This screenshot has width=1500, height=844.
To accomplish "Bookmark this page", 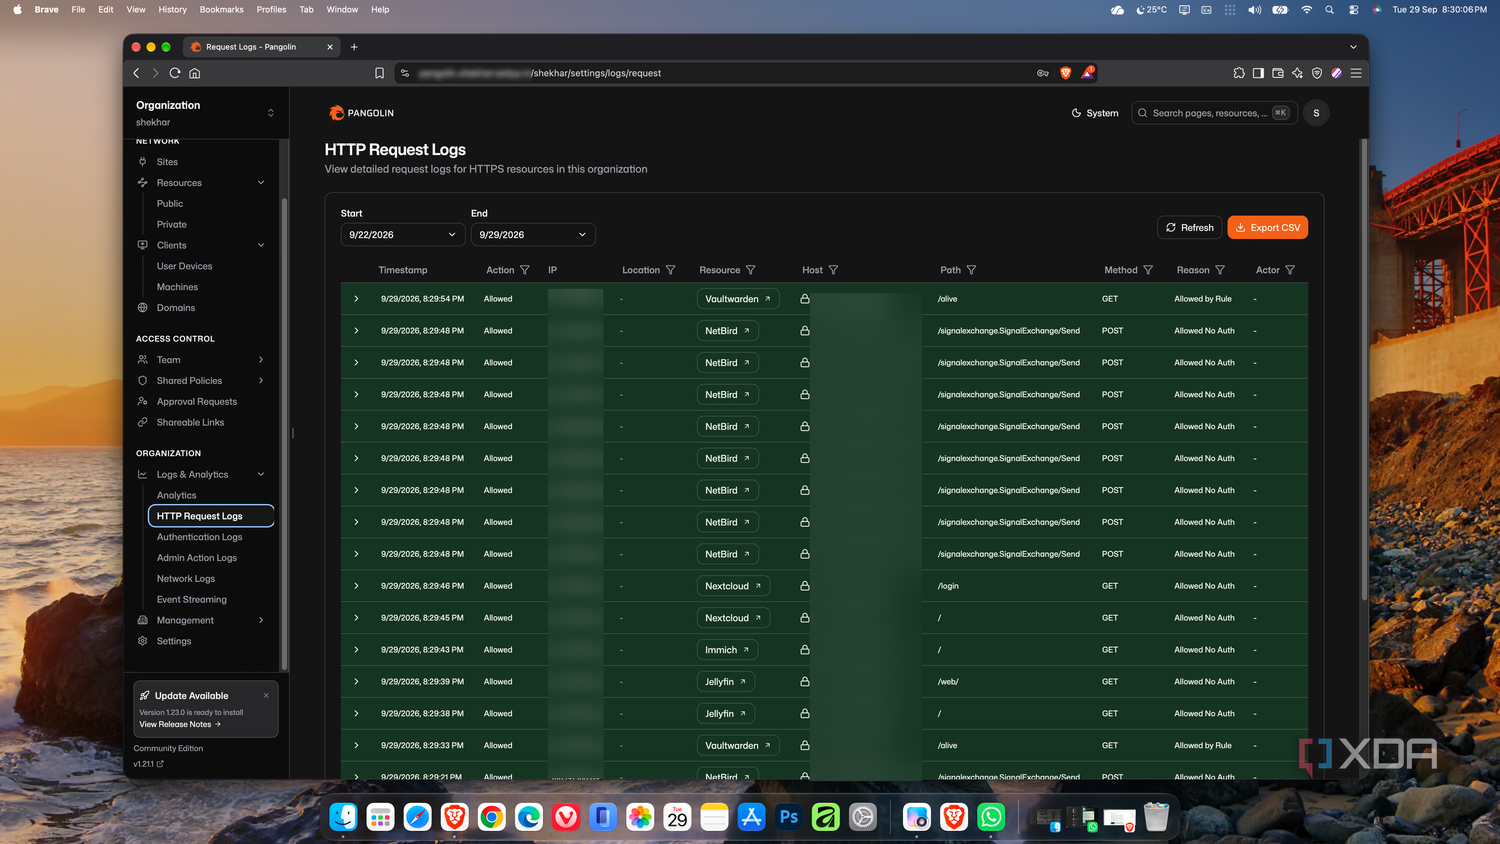I will pyautogui.click(x=379, y=73).
